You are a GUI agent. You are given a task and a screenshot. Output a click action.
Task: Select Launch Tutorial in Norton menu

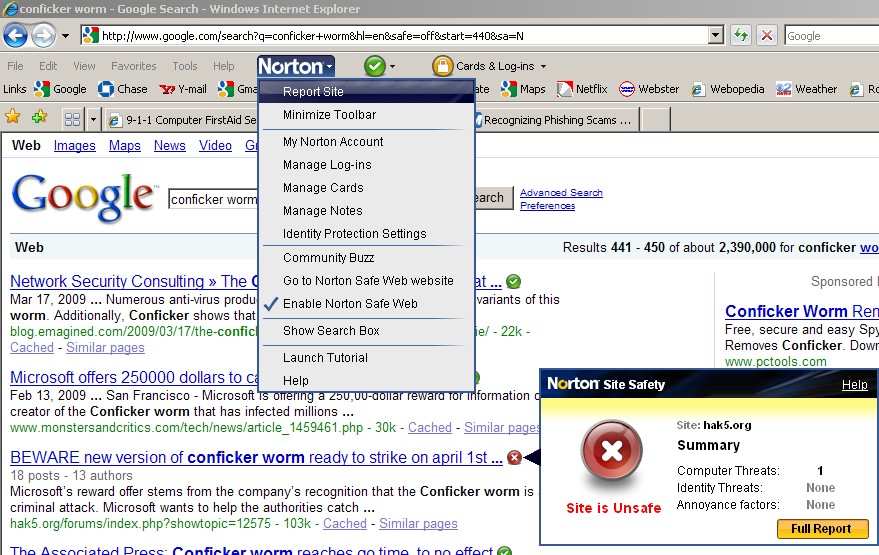pos(325,358)
